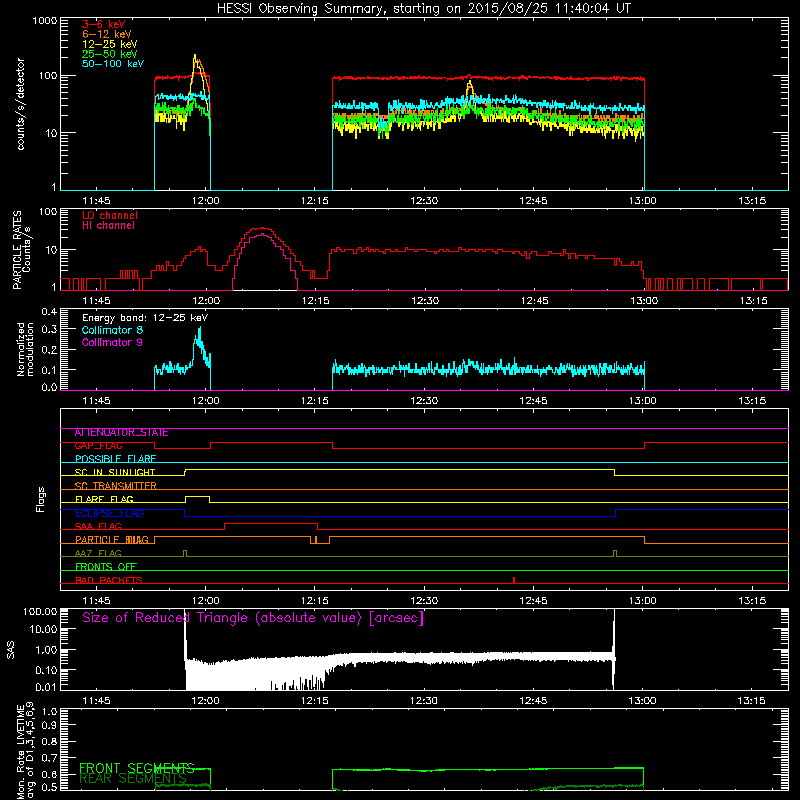This screenshot has height=800, width=800.
Task: Select the green 25-50 keV legend entry
Action: pyautogui.click(x=110, y=54)
